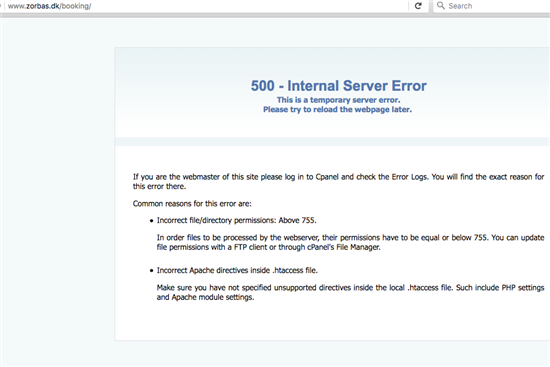The width and height of the screenshot is (550, 367).
Task: Click 'Incorrect Apache directives inside .htaccess file.' text
Action: (237, 271)
